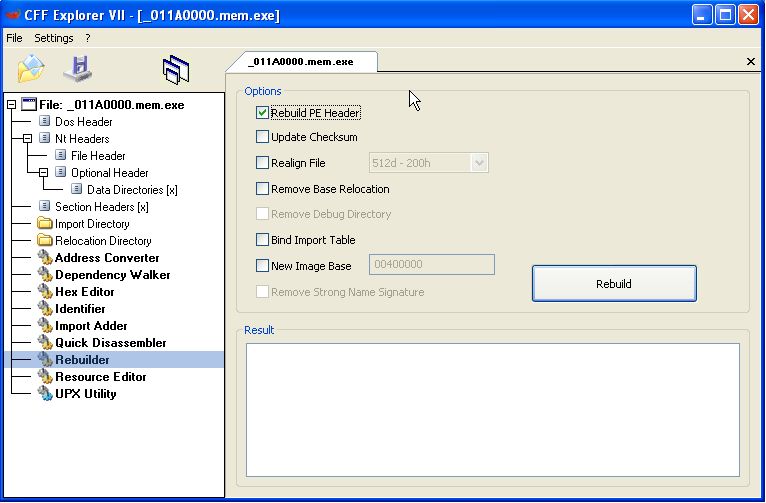Viewport: 766px width, 503px height.
Task: Collapse the File root tree node
Action: pyautogui.click(x=12, y=105)
